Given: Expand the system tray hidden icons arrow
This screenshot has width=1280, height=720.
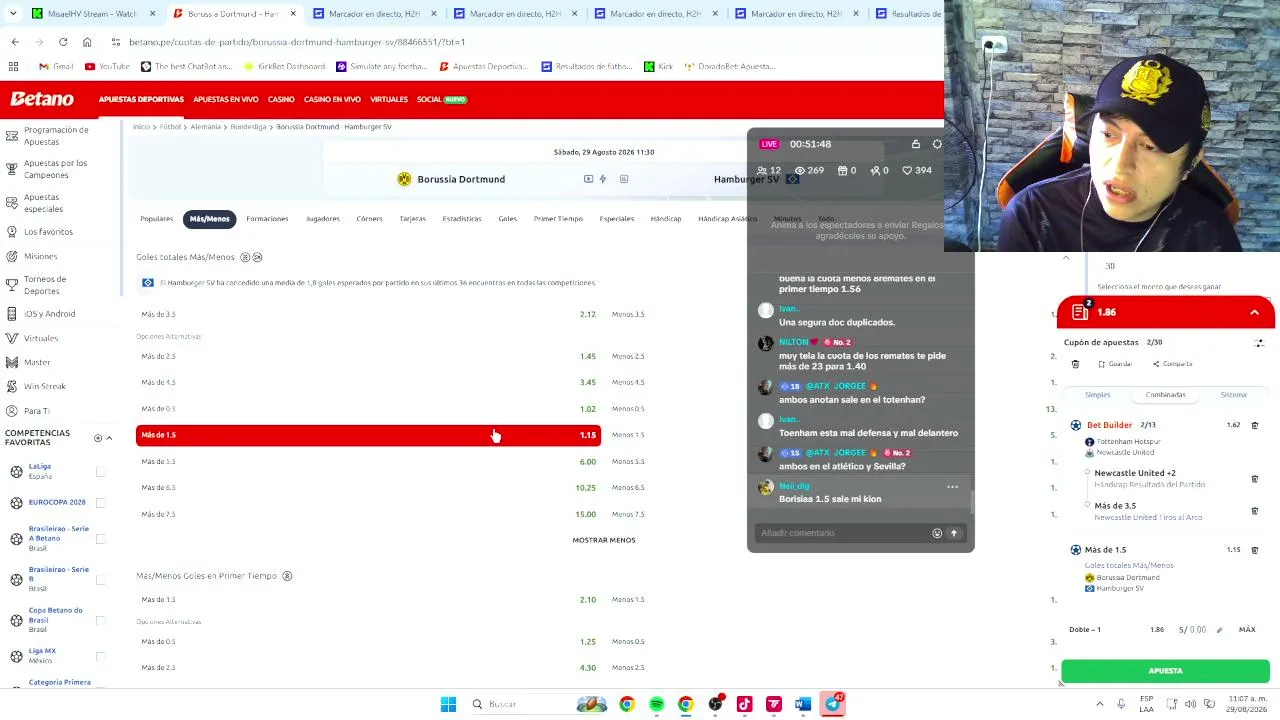Looking at the screenshot, I should point(1100,704).
